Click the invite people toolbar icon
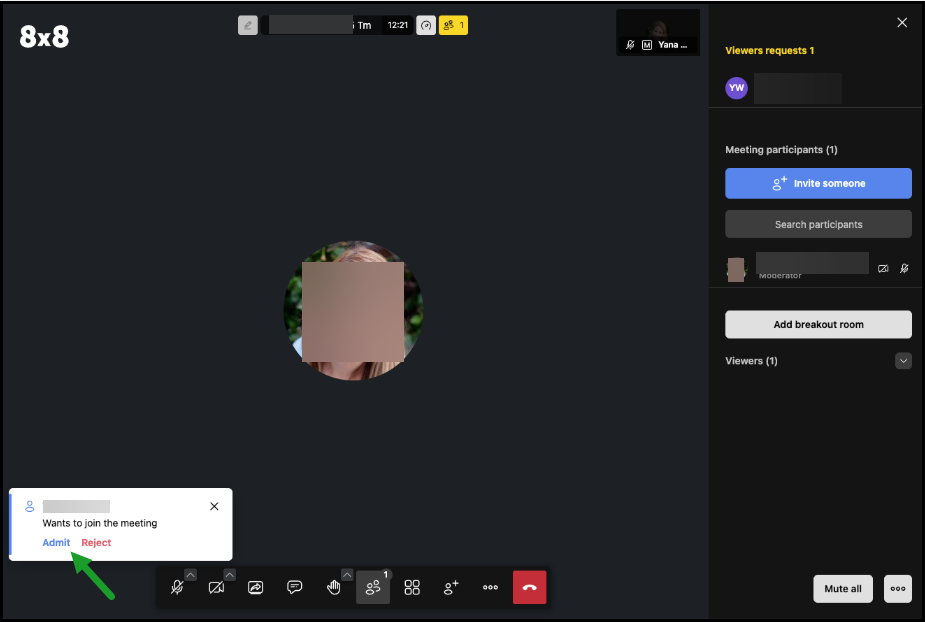This screenshot has width=925, height=622. [x=451, y=588]
